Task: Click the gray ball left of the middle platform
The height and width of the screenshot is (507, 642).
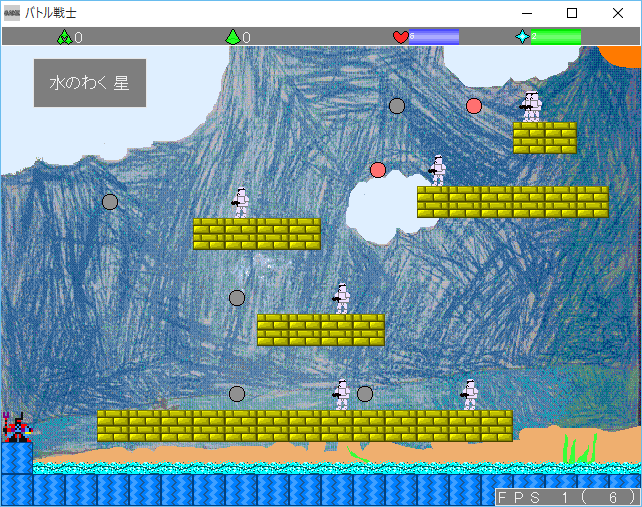Action: click(237, 298)
